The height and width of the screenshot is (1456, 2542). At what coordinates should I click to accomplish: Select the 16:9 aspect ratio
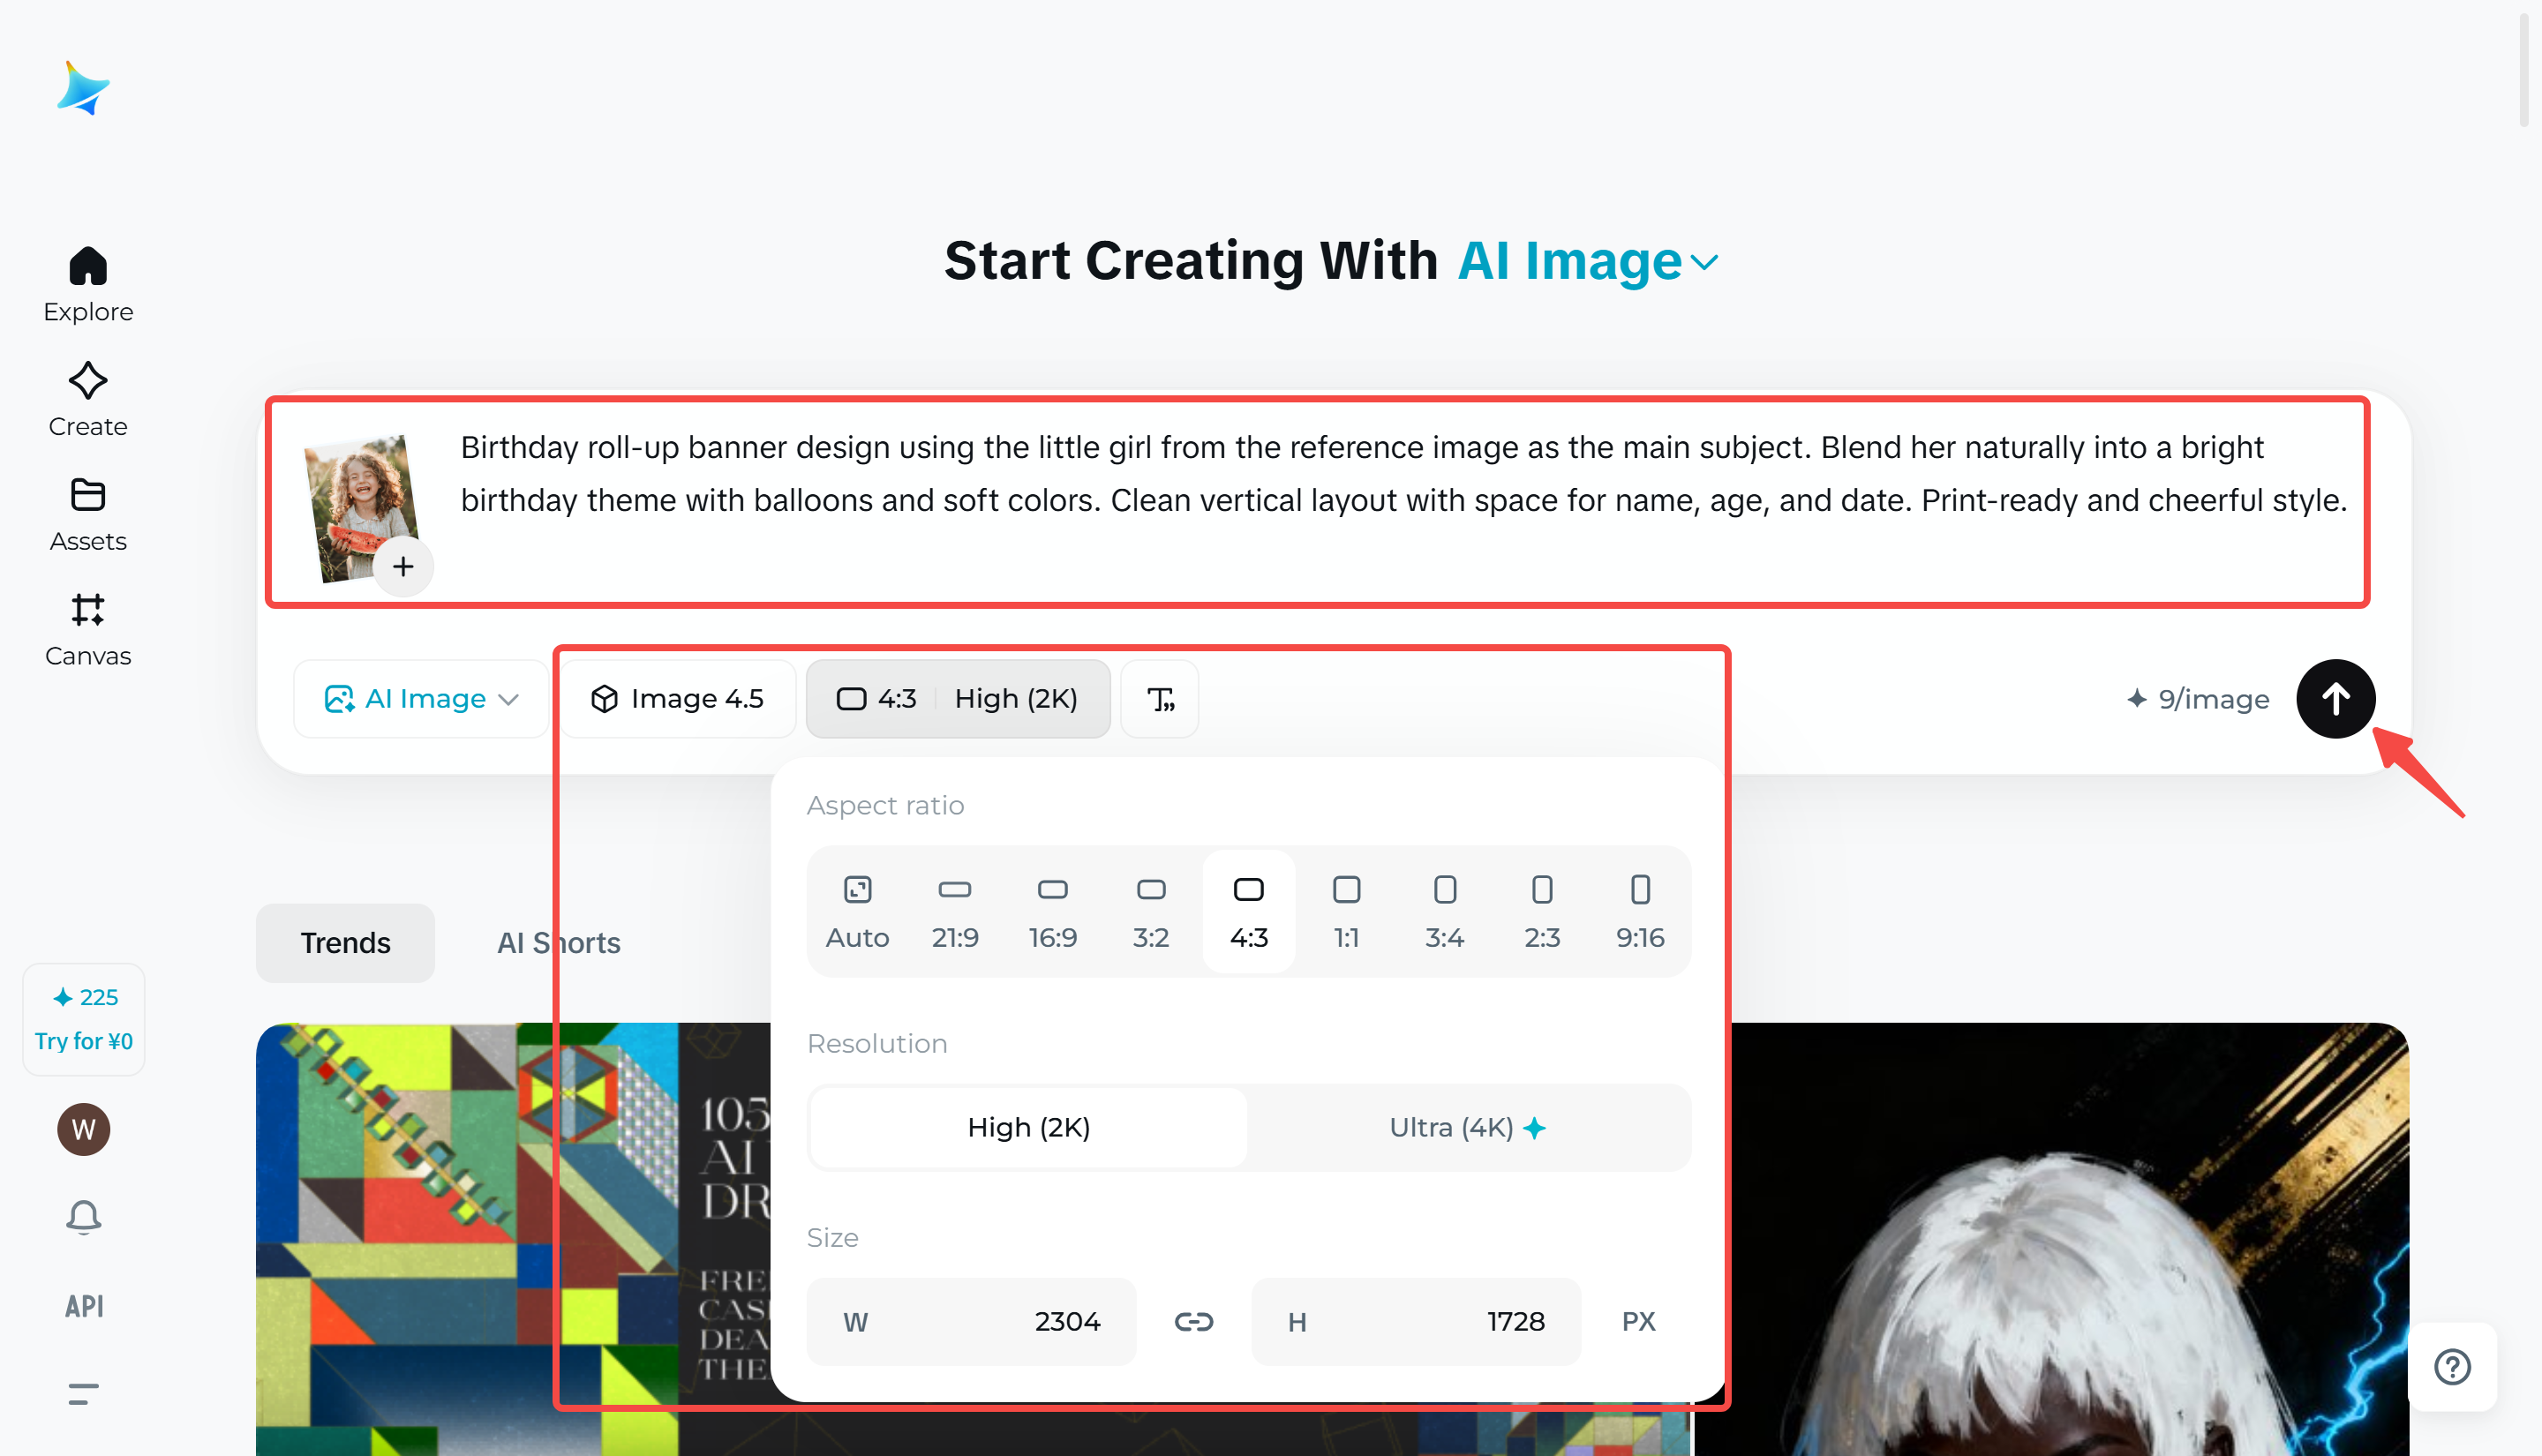pyautogui.click(x=1052, y=911)
